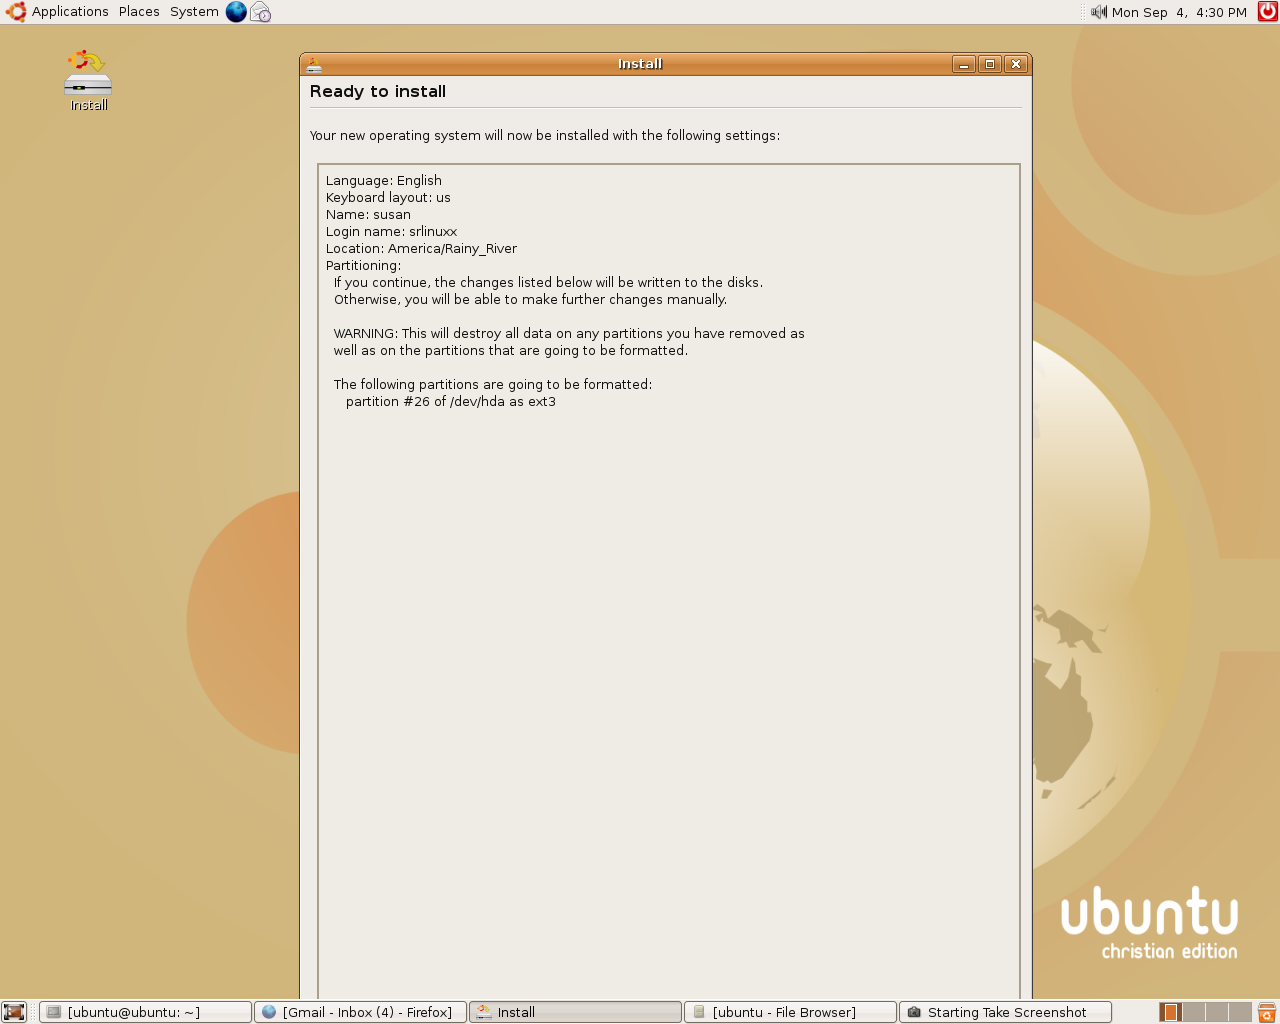Click the volume speaker icon
The image size is (1280, 1024).
pyautogui.click(x=1099, y=12)
